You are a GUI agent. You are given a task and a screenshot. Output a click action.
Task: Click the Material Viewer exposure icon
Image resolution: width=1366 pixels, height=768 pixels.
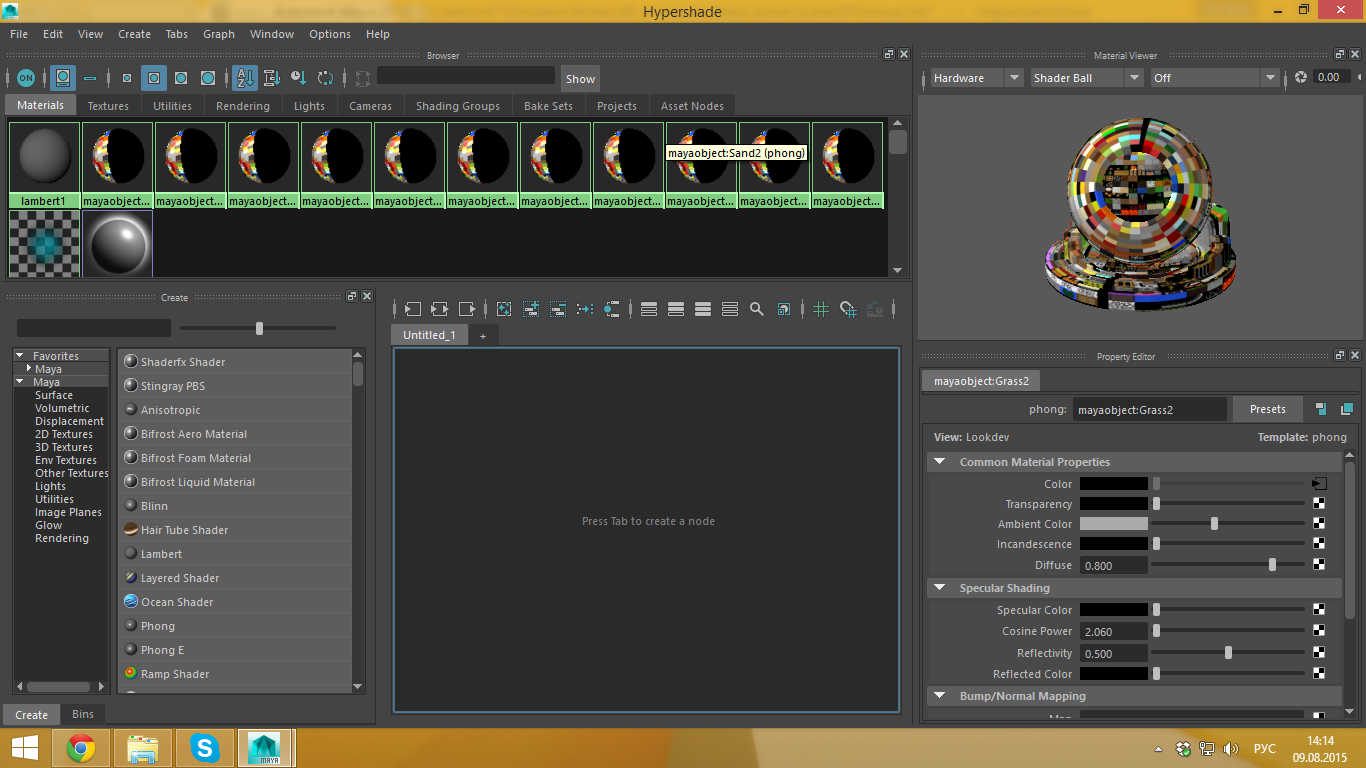[x=1301, y=77]
